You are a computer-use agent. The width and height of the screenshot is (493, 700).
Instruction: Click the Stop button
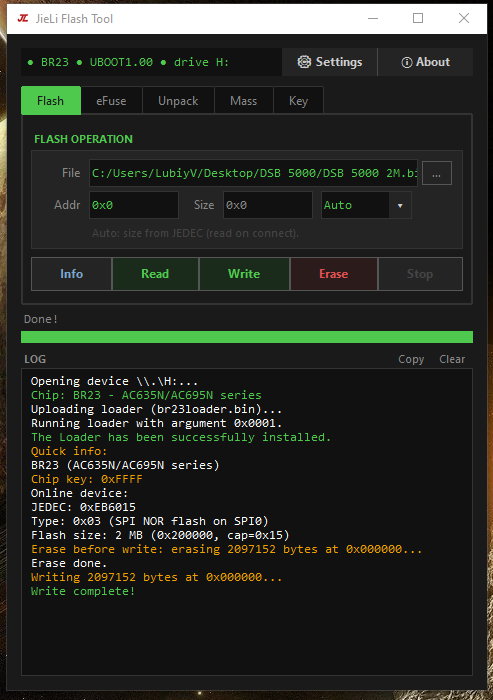[x=420, y=274]
